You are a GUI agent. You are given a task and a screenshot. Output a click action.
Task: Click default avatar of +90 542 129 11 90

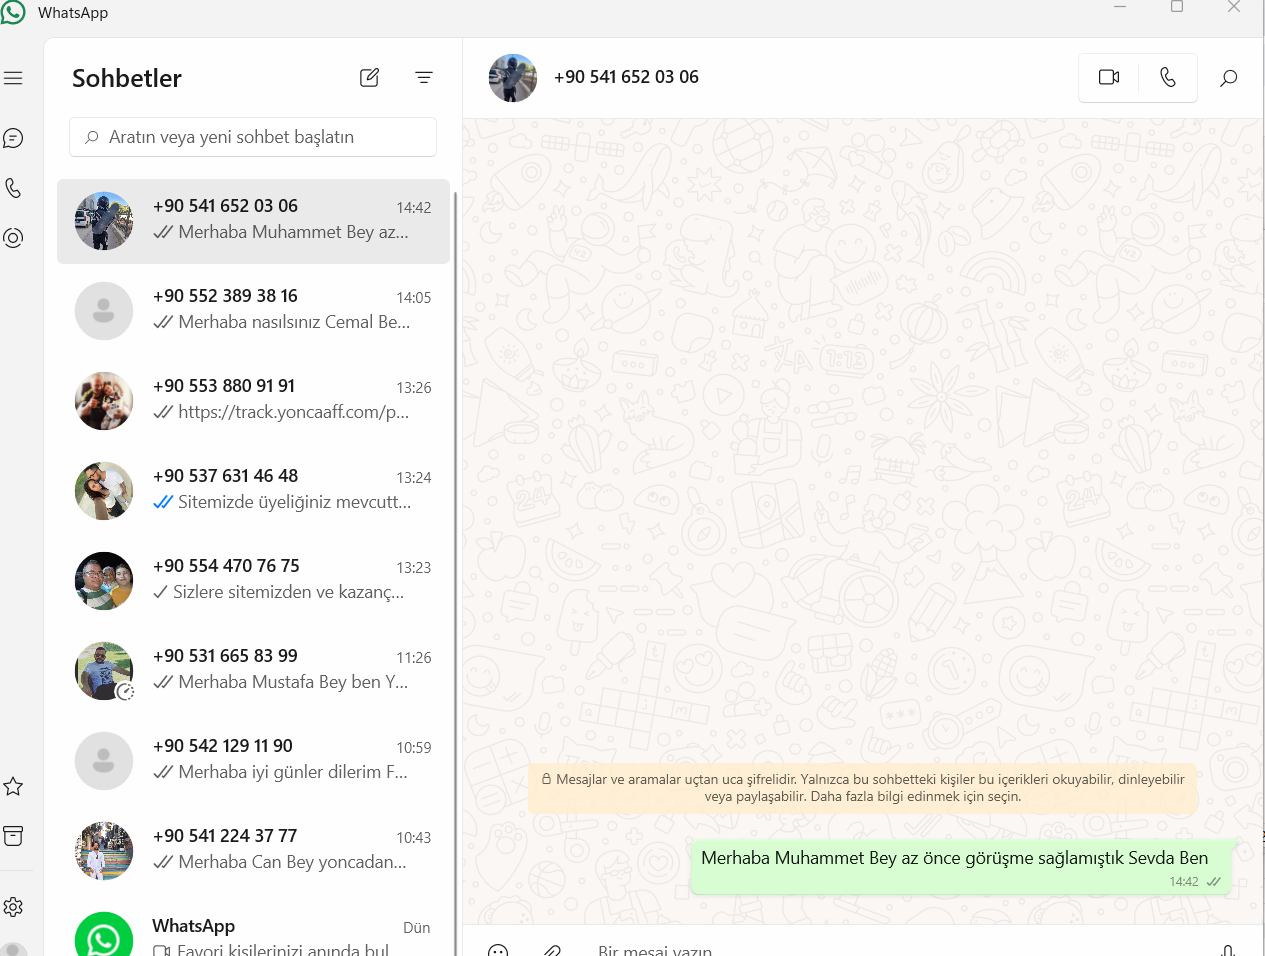point(104,761)
